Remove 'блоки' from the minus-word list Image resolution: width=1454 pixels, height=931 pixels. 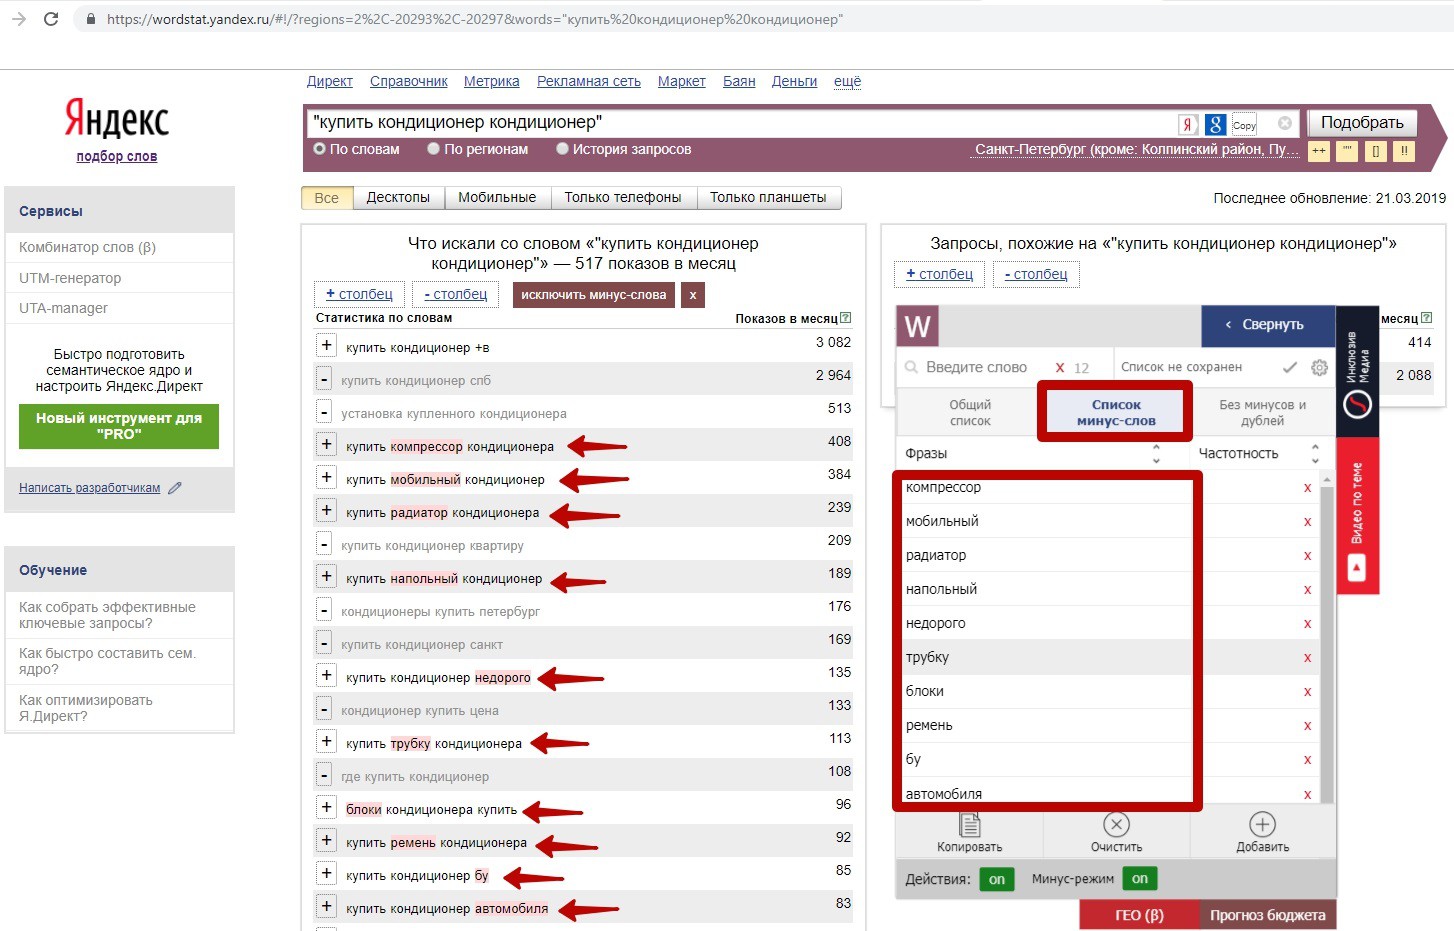(1307, 692)
